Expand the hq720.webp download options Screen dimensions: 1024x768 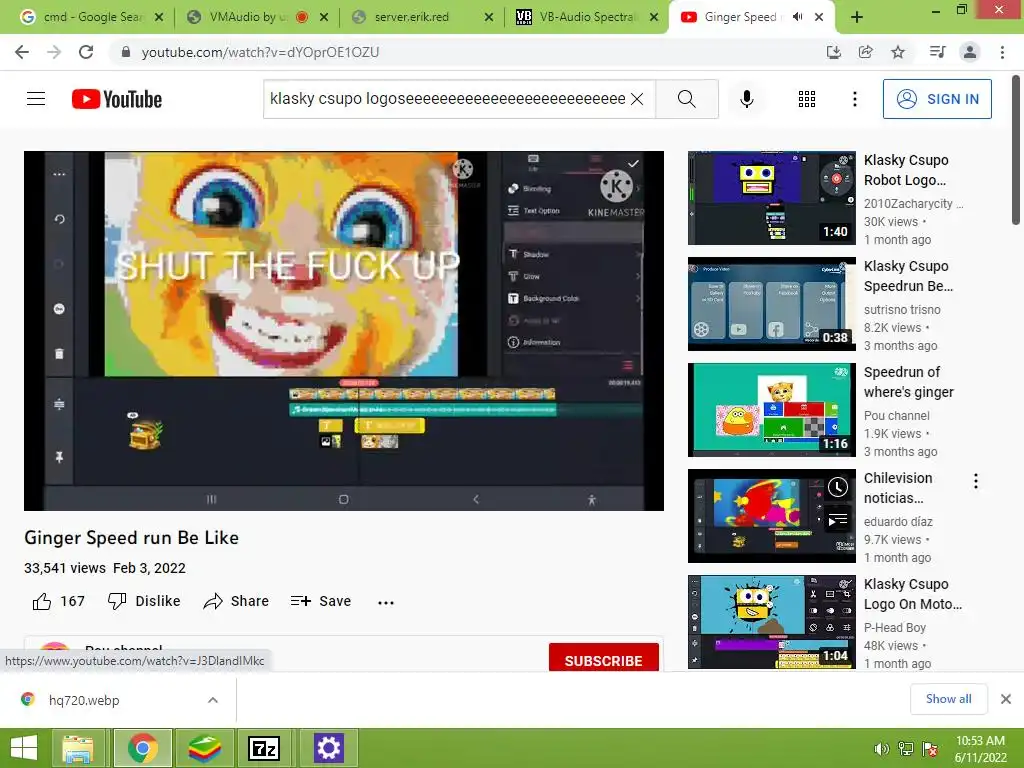click(213, 700)
